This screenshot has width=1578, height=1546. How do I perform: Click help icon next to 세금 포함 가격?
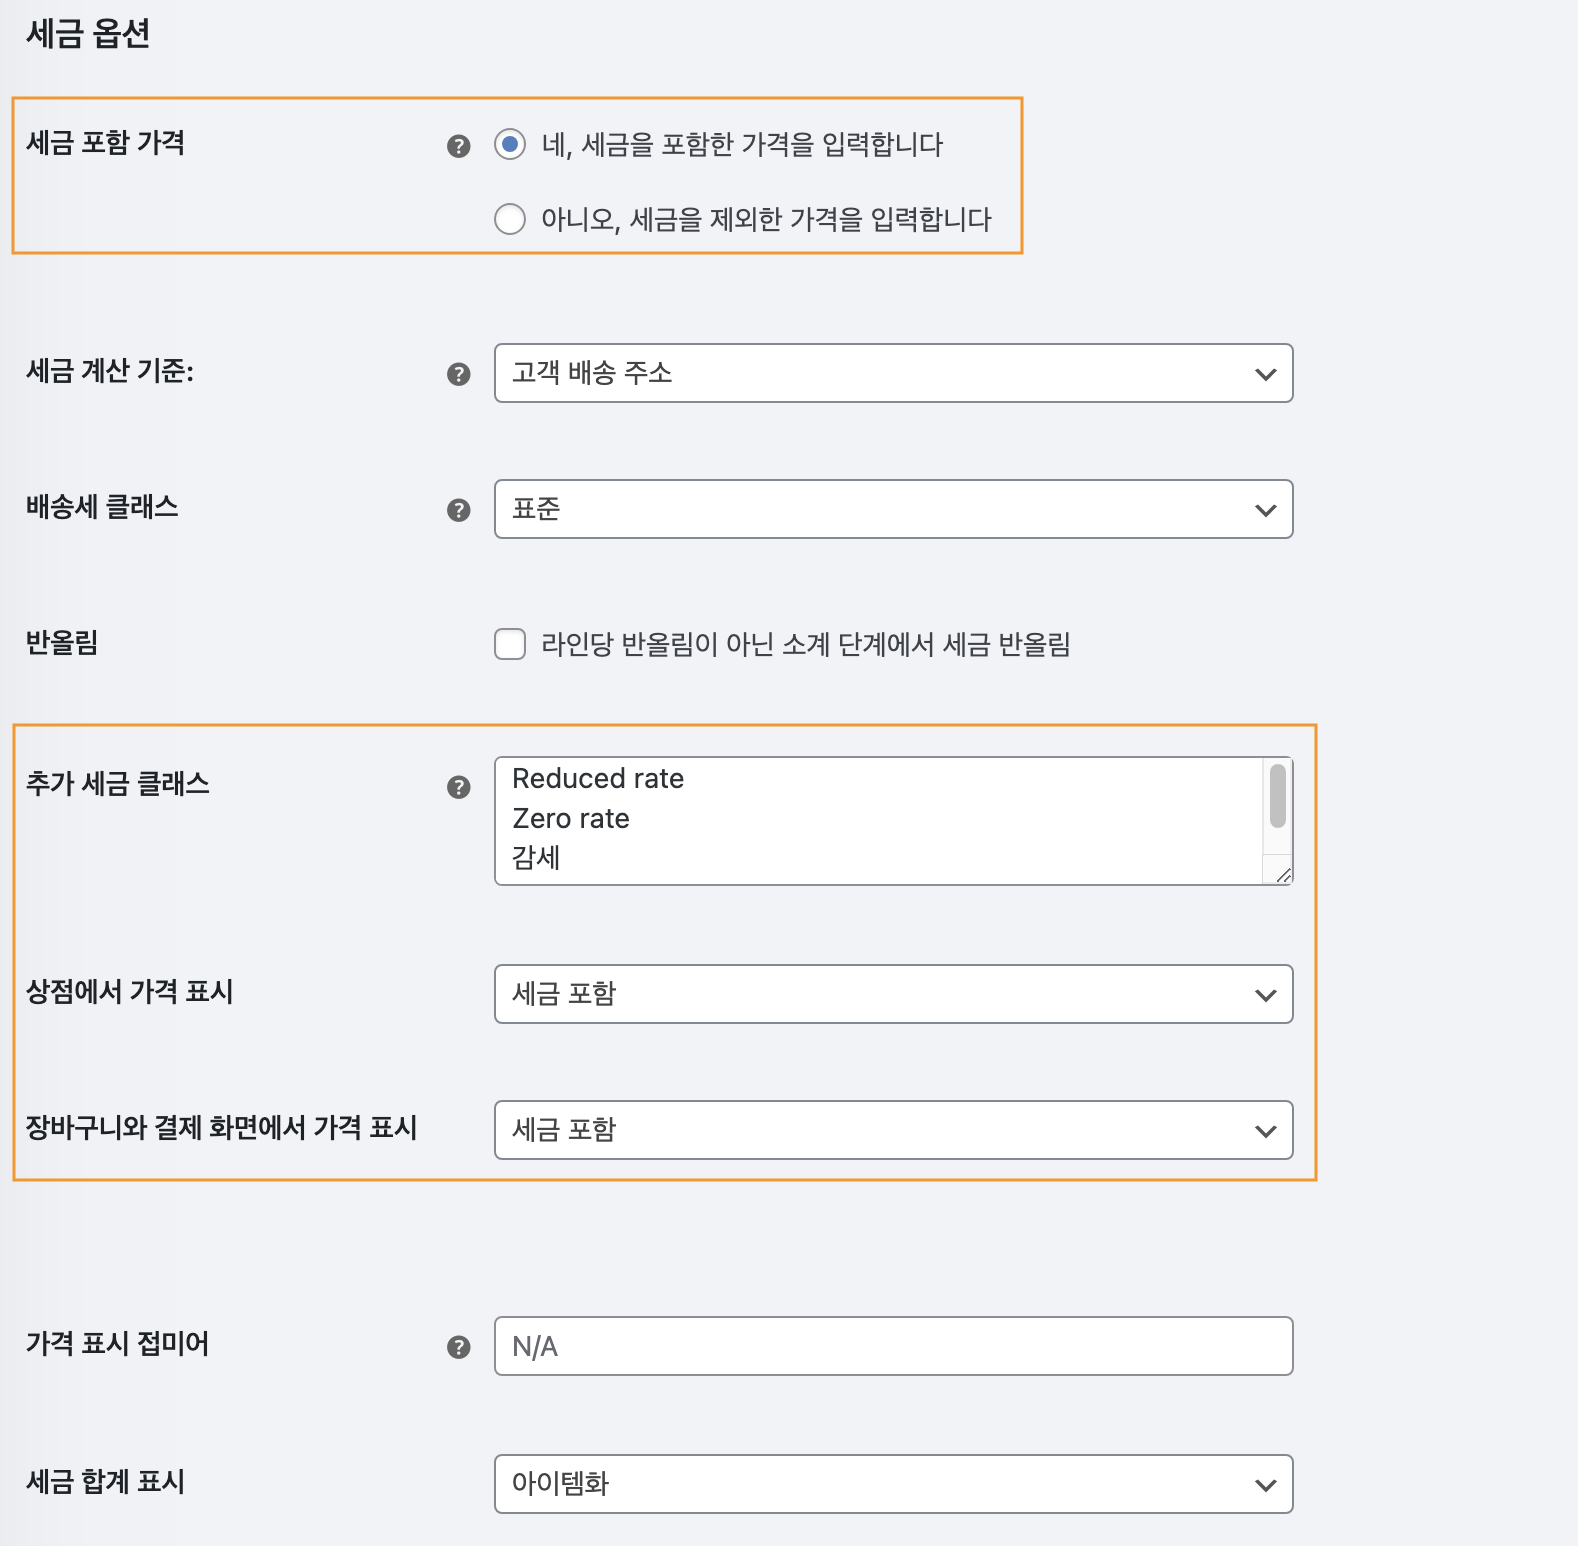pyautogui.click(x=458, y=146)
